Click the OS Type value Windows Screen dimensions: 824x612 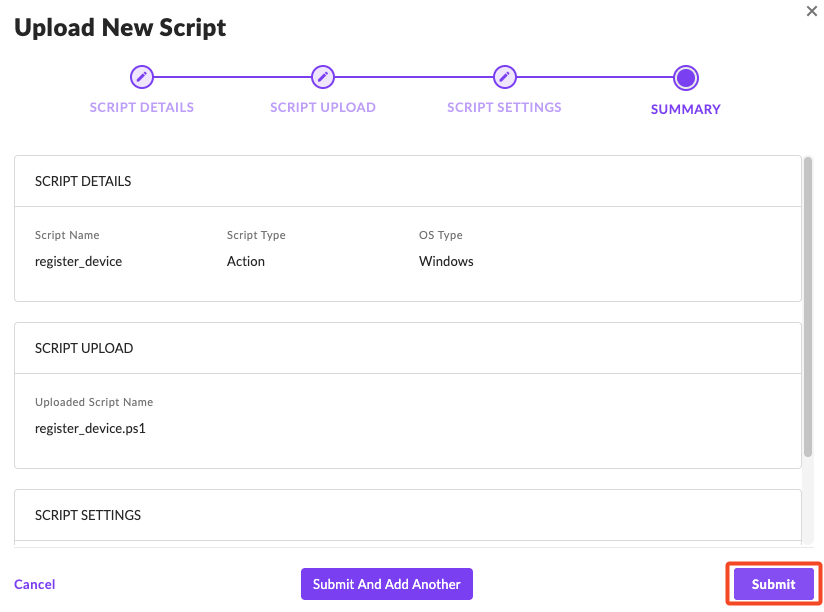(x=446, y=261)
